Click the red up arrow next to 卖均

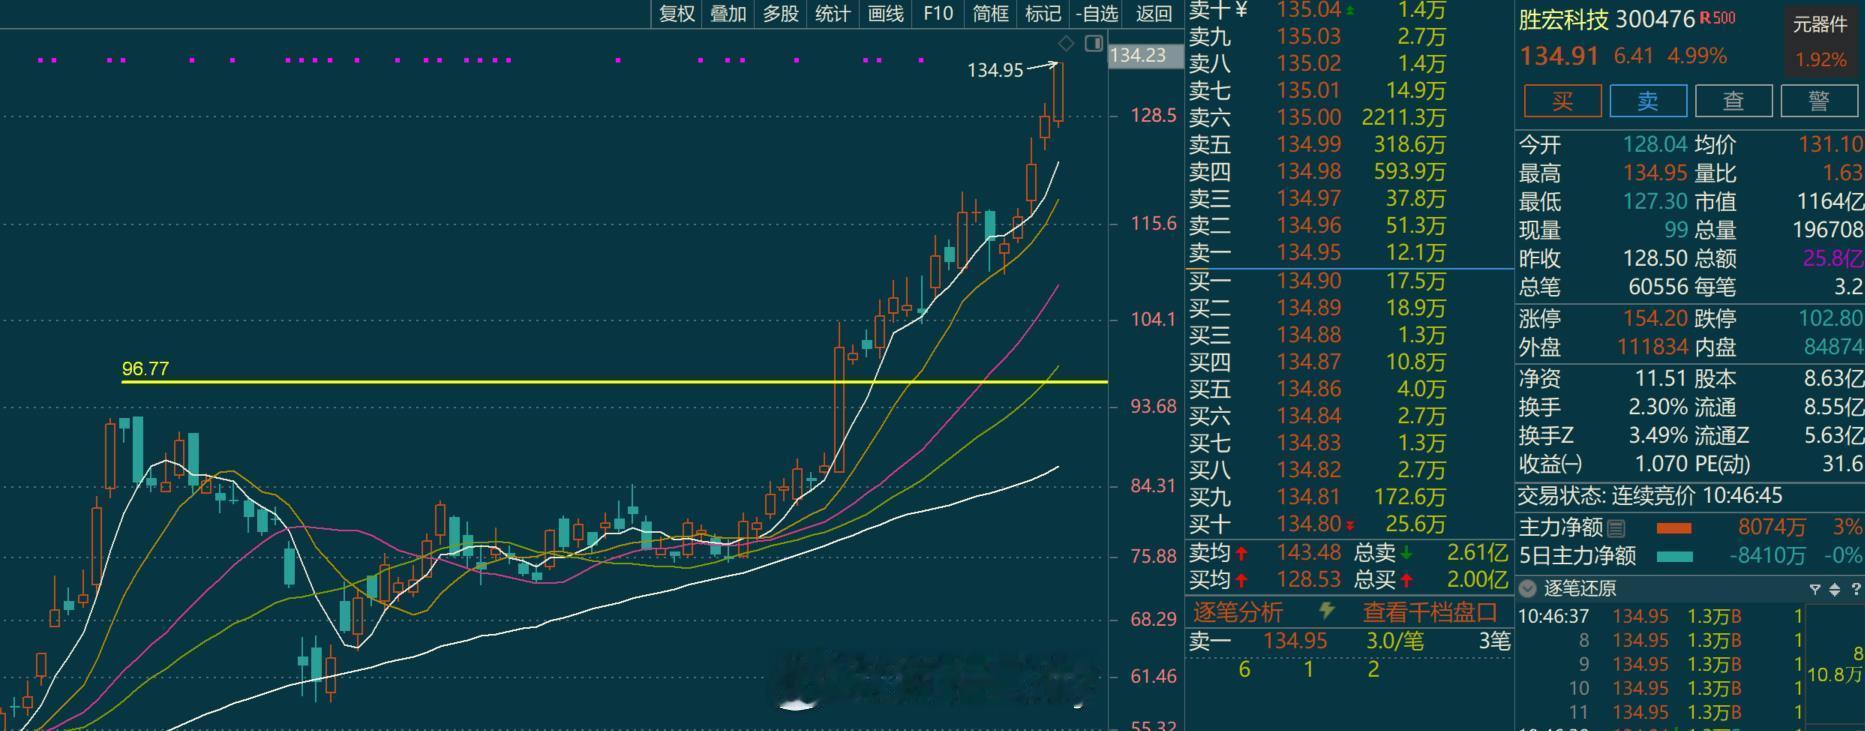coord(1241,553)
